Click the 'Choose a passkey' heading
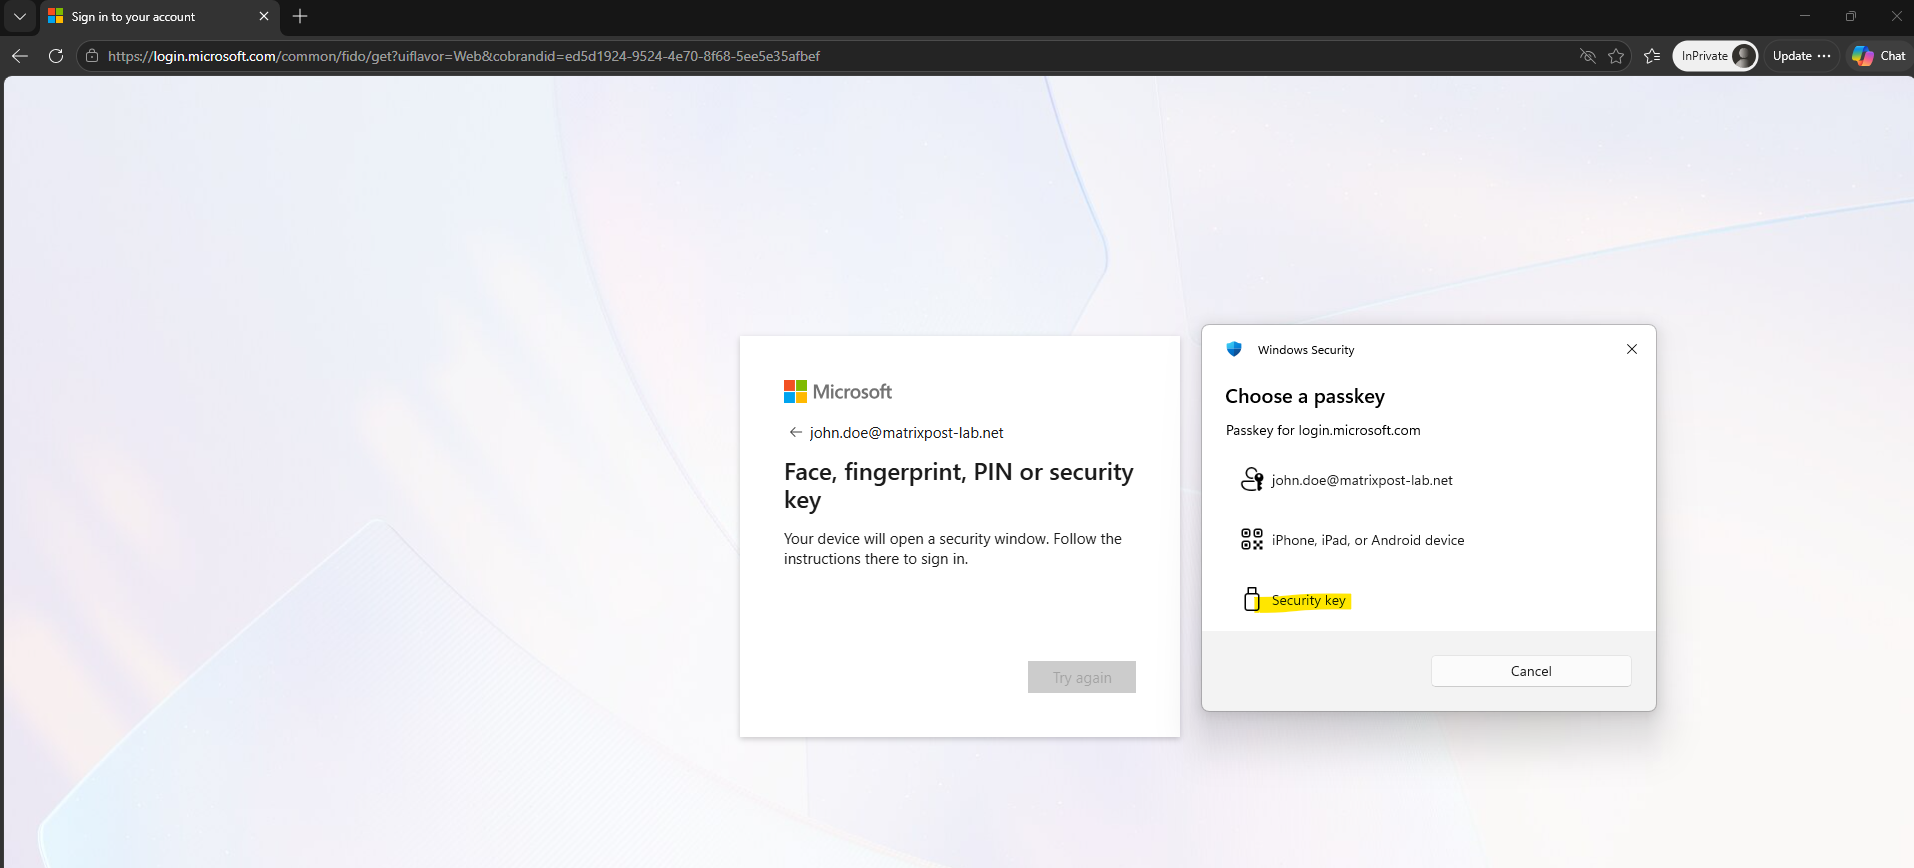The height and width of the screenshot is (868, 1914). (x=1305, y=397)
